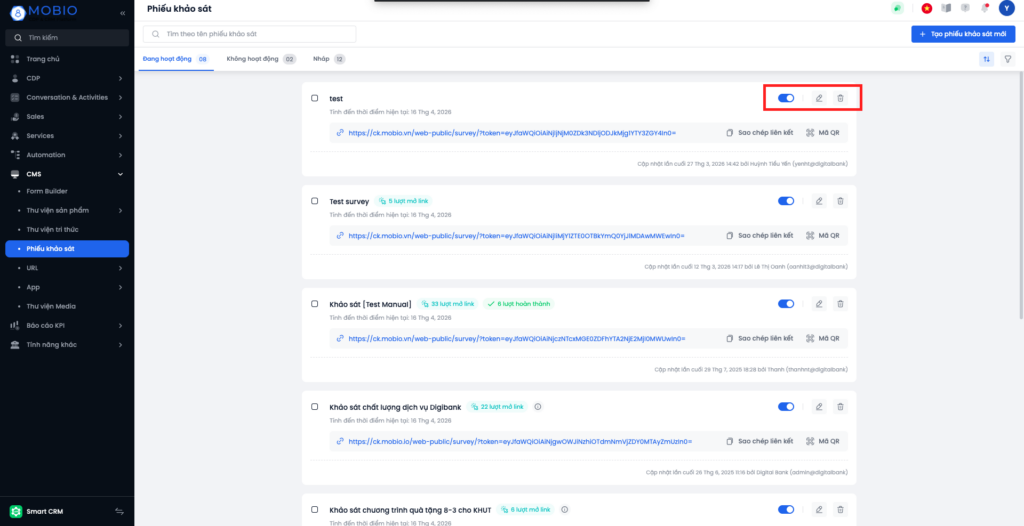Image resolution: width=1024 pixels, height=526 pixels.
Task: Click the info icon beside the Digibank survey
Action: click(x=537, y=407)
